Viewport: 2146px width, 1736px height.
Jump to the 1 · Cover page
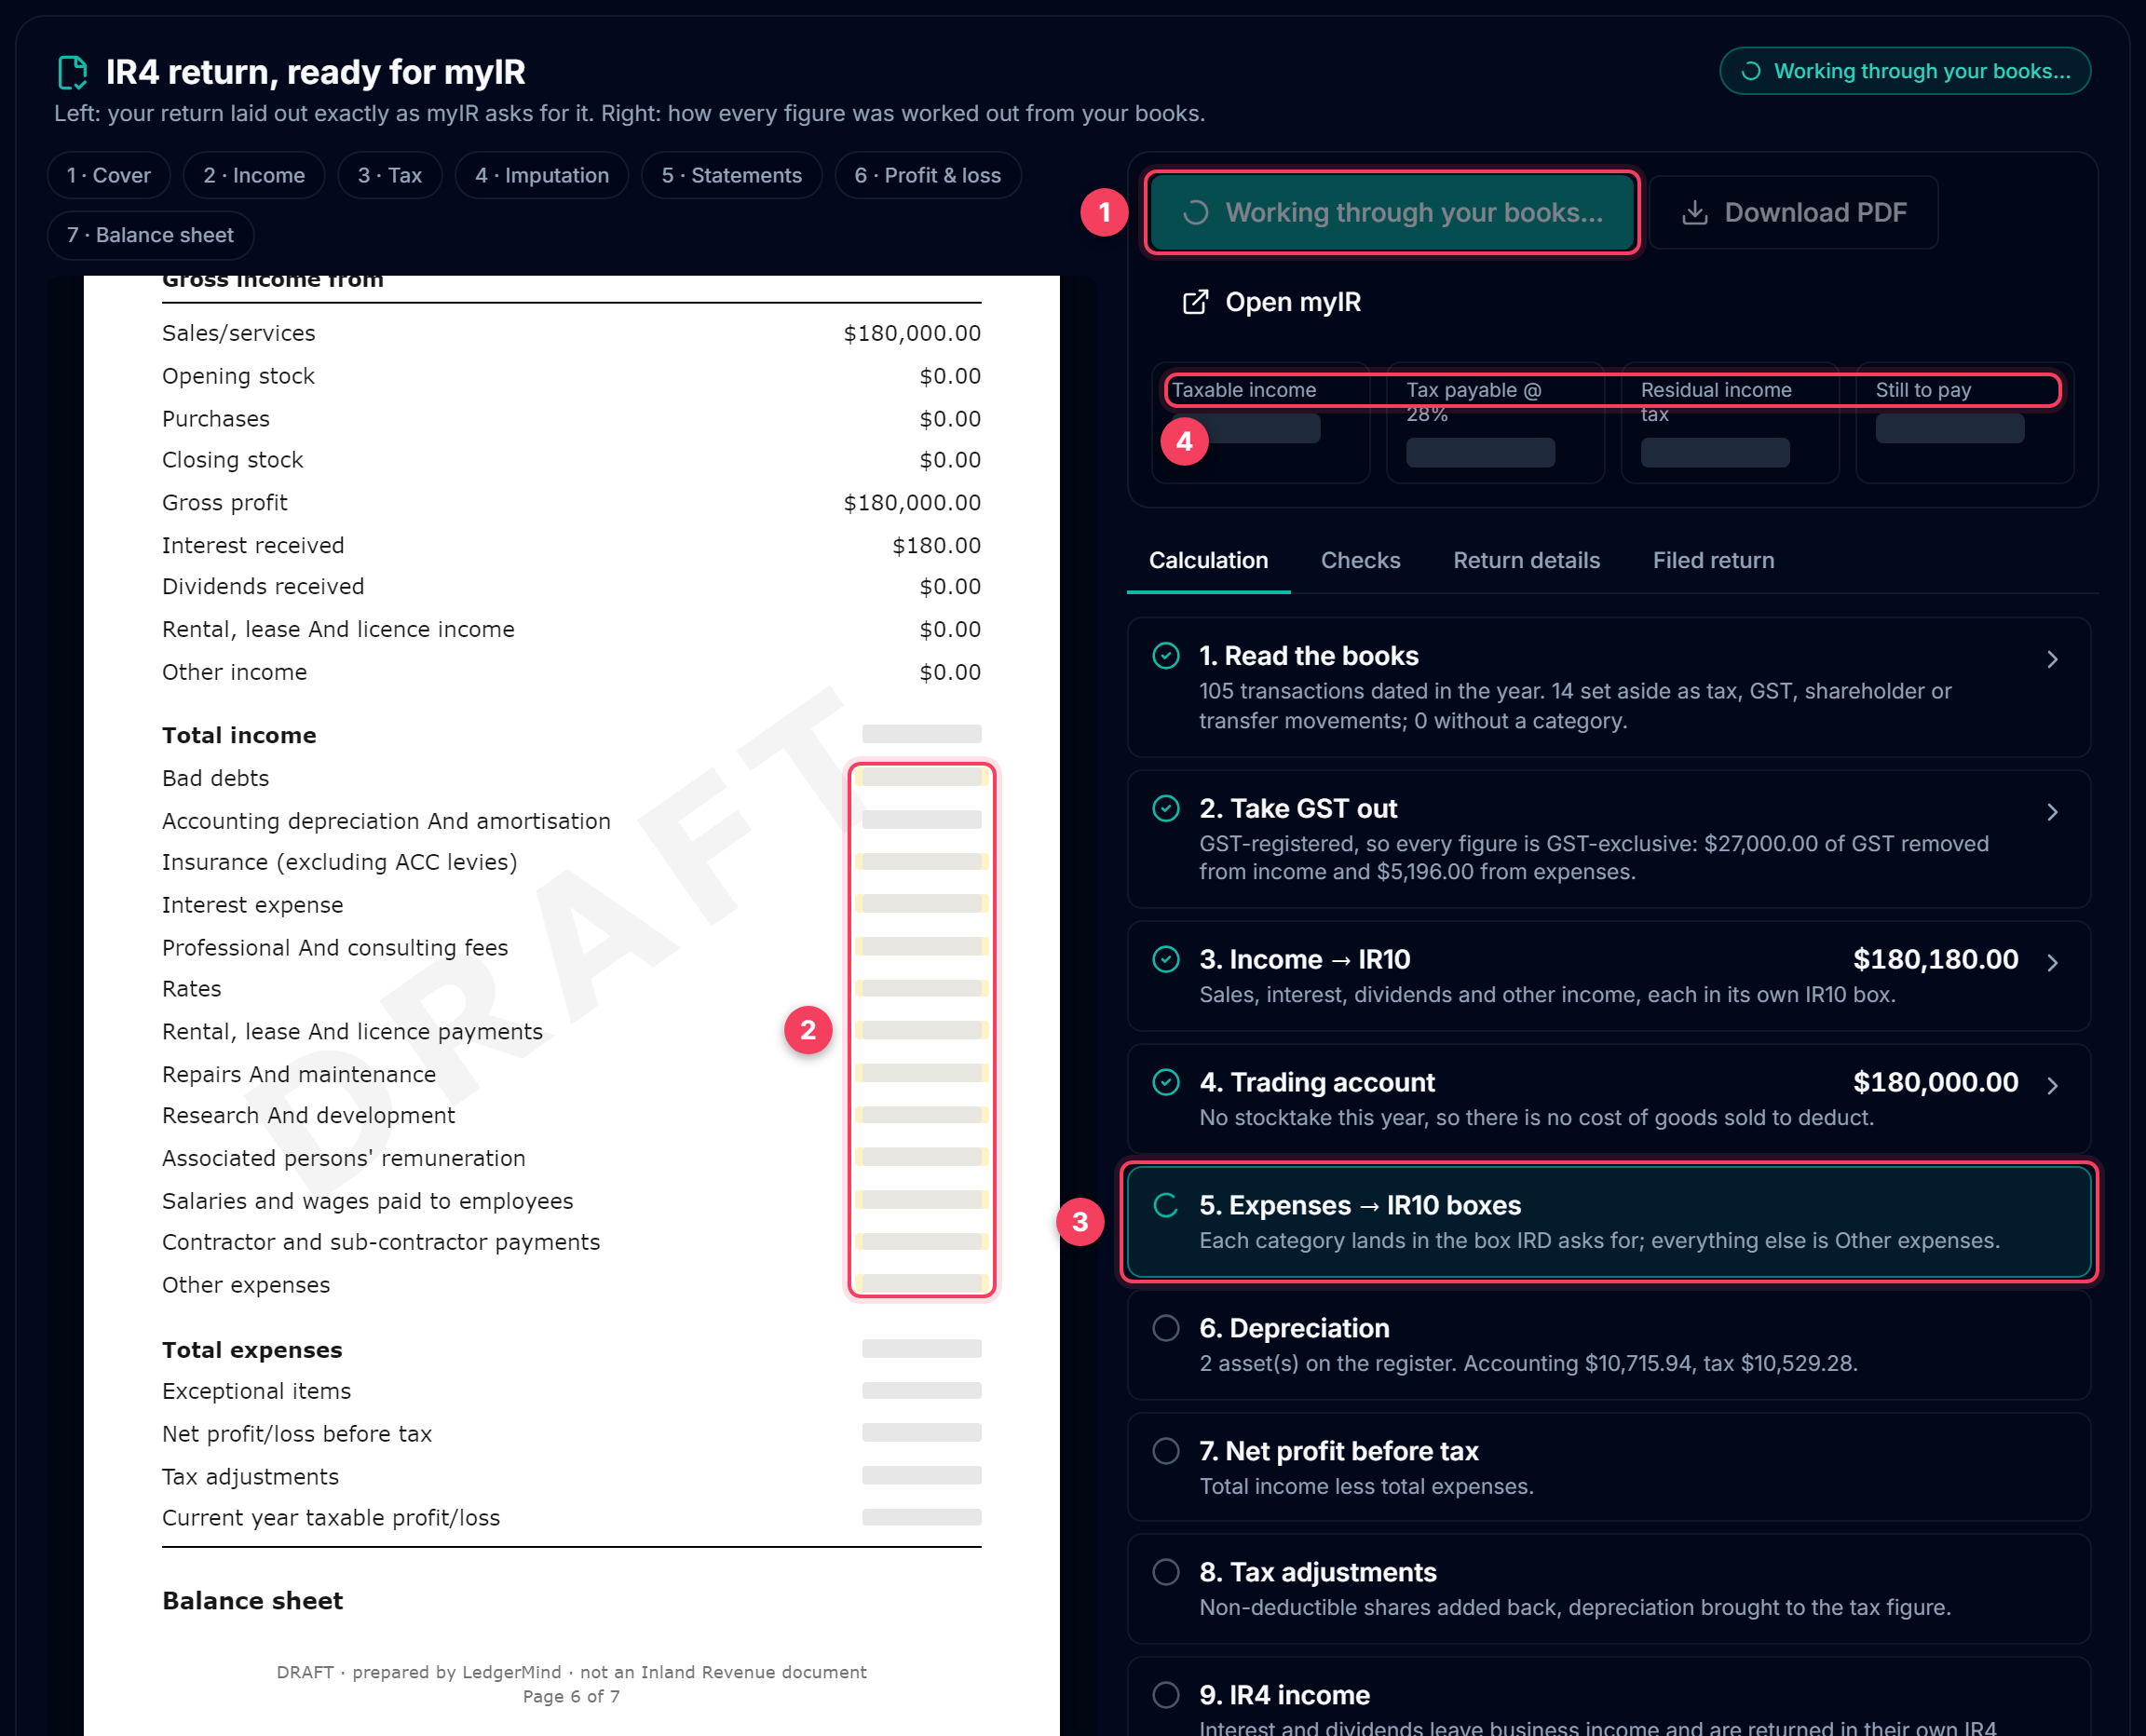(109, 175)
